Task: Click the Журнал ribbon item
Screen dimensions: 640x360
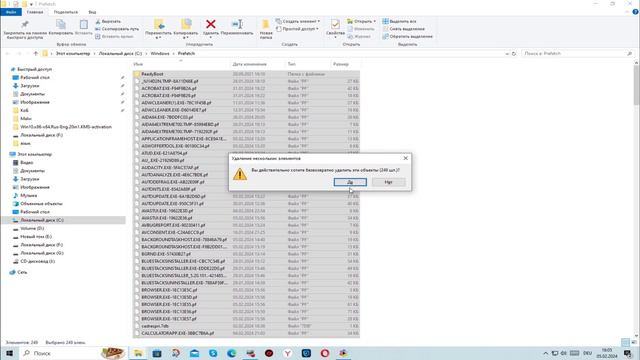Action: pos(359,36)
